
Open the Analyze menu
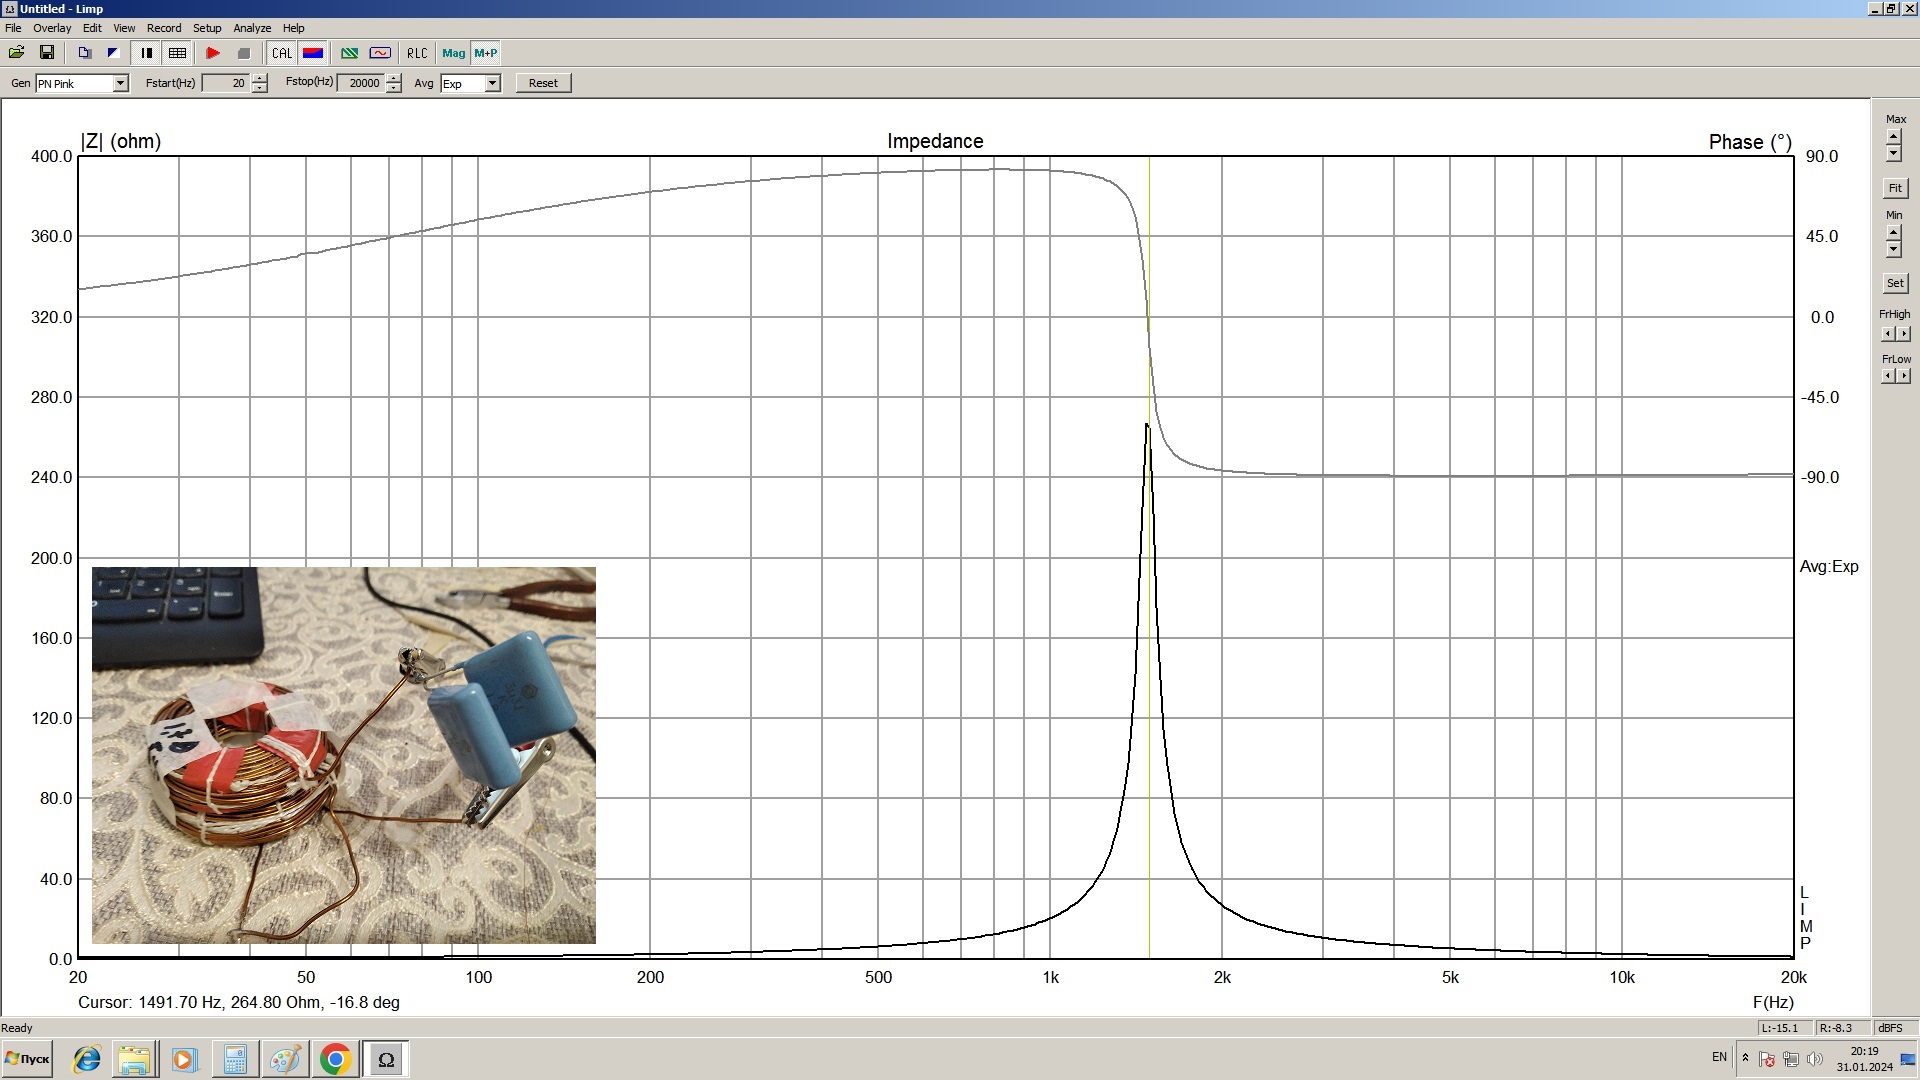click(x=252, y=28)
